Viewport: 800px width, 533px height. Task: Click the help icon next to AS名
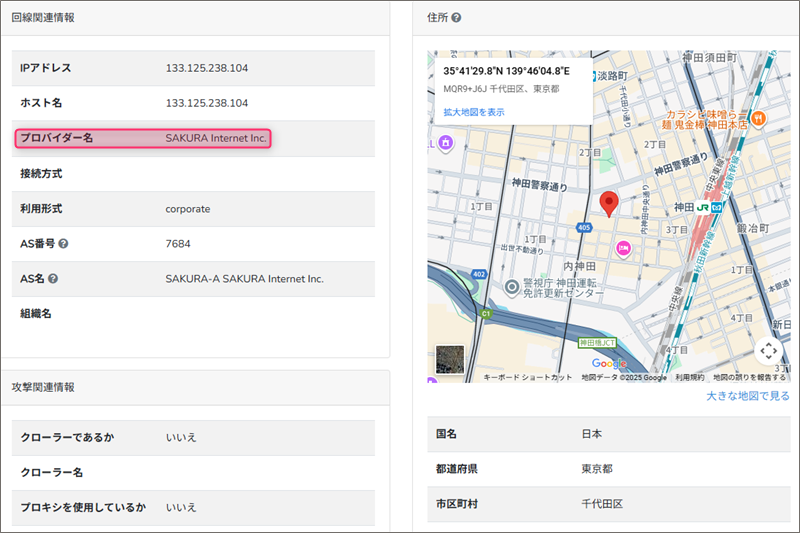53,279
